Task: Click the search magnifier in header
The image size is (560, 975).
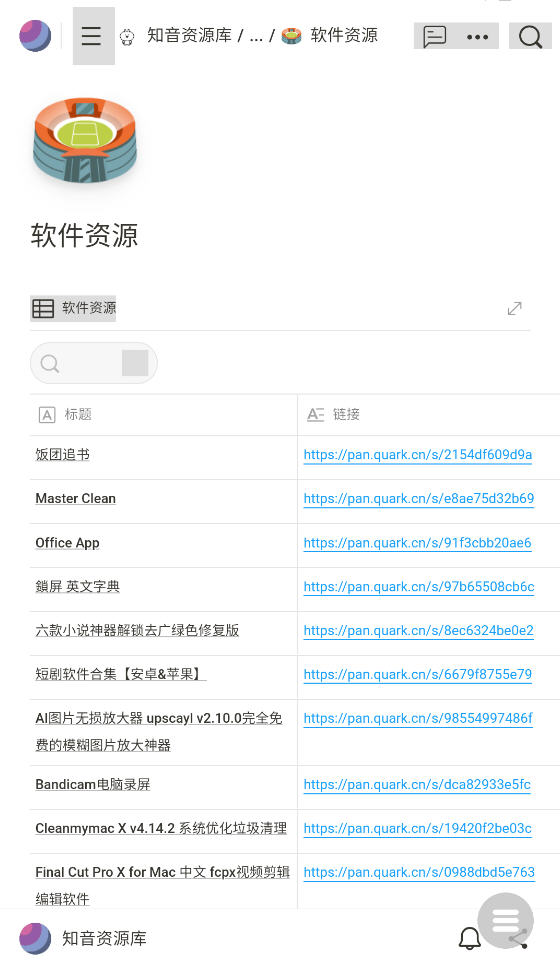Action: [x=530, y=36]
